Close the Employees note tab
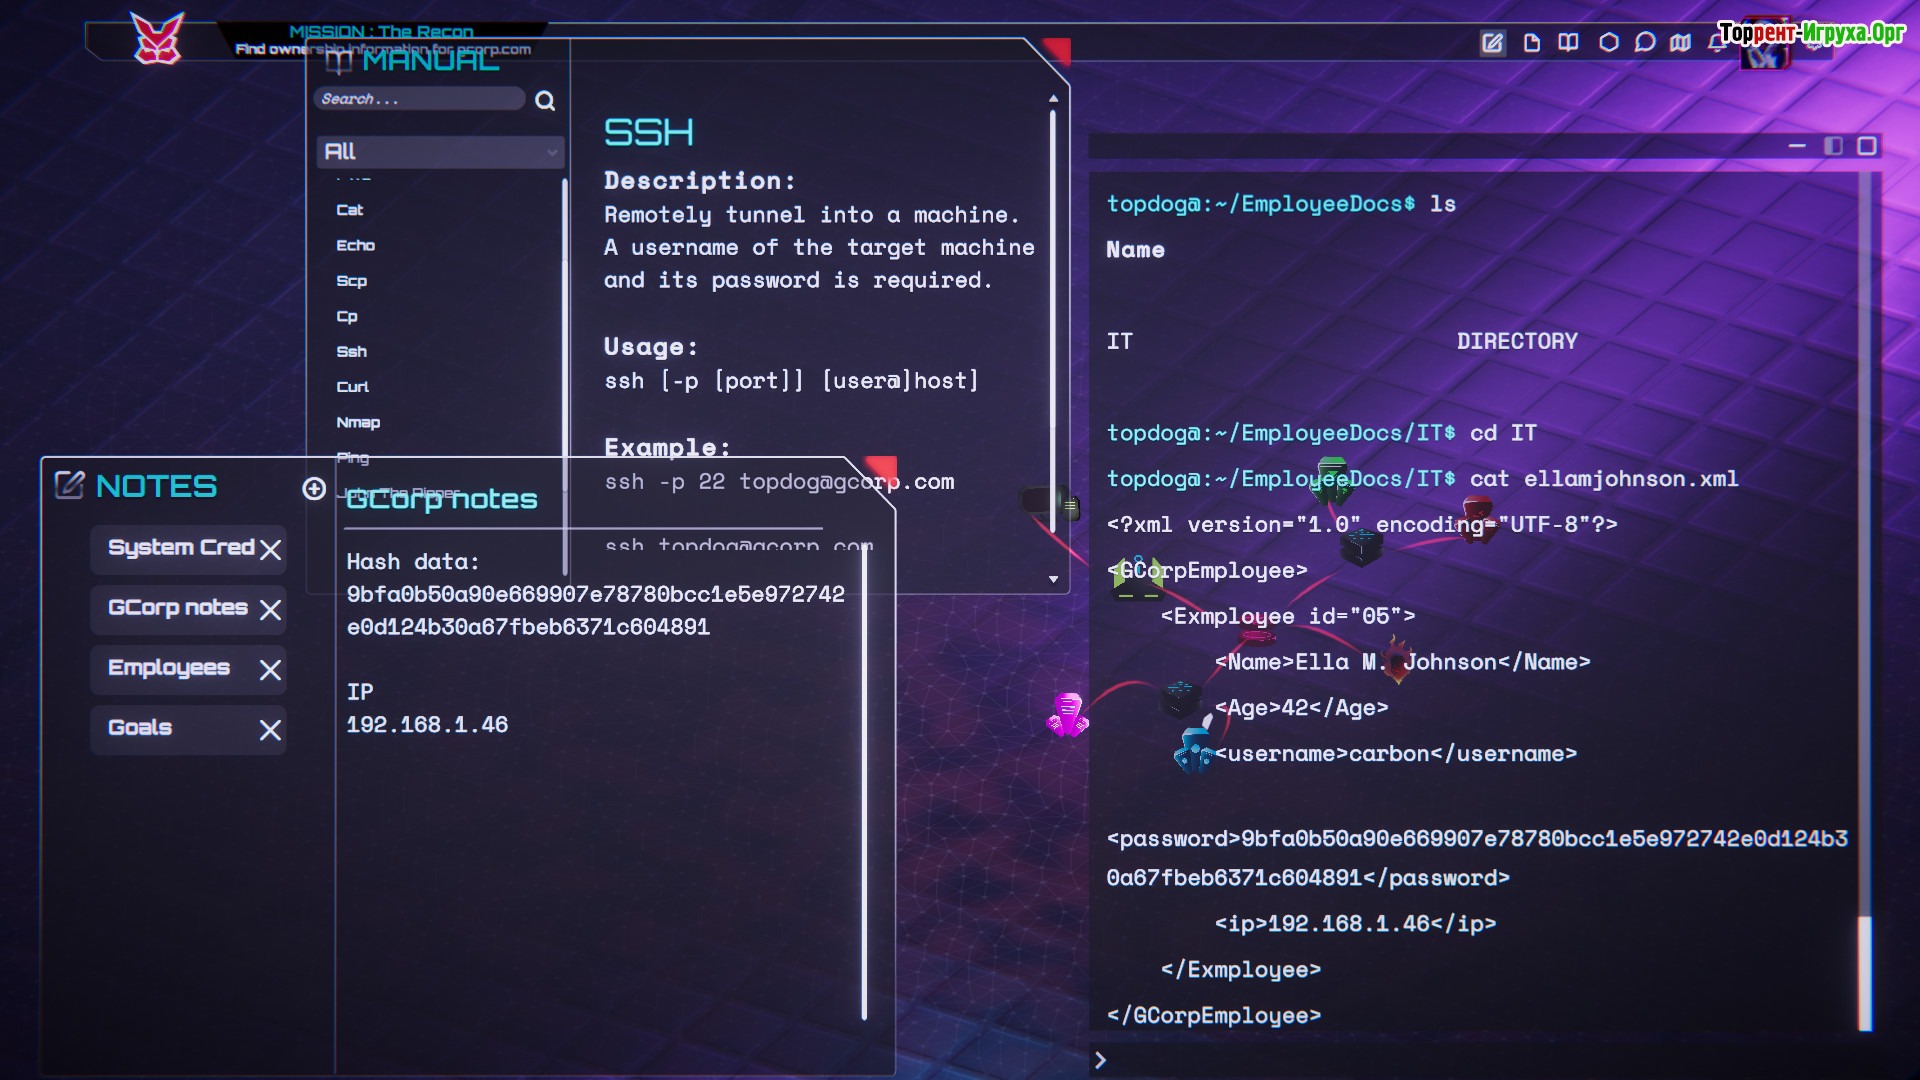1920x1080 pixels. click(x=270, y=670)
